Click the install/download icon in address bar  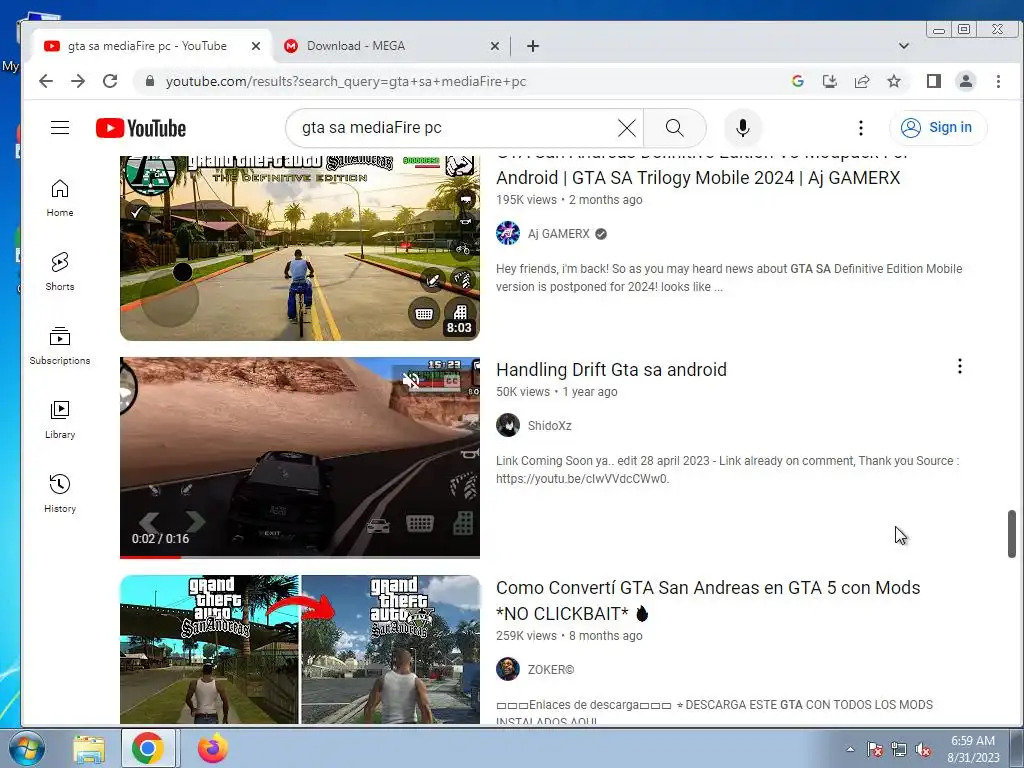click(829, 81)
